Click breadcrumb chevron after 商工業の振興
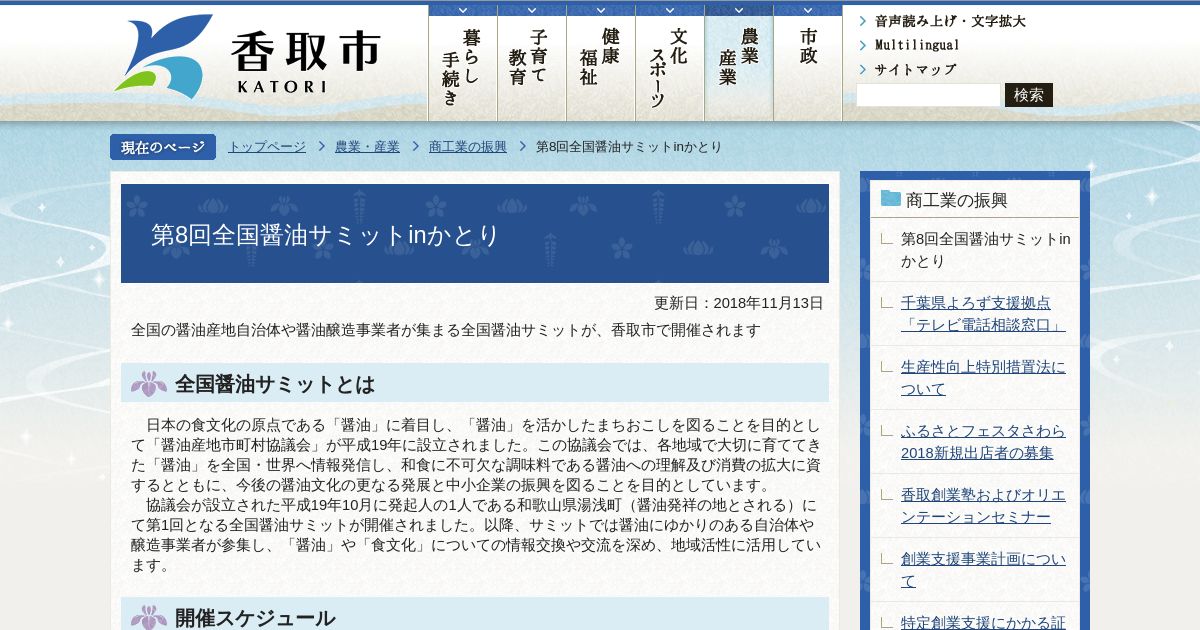Screen dimensions: 1200x630 (522, 147)
